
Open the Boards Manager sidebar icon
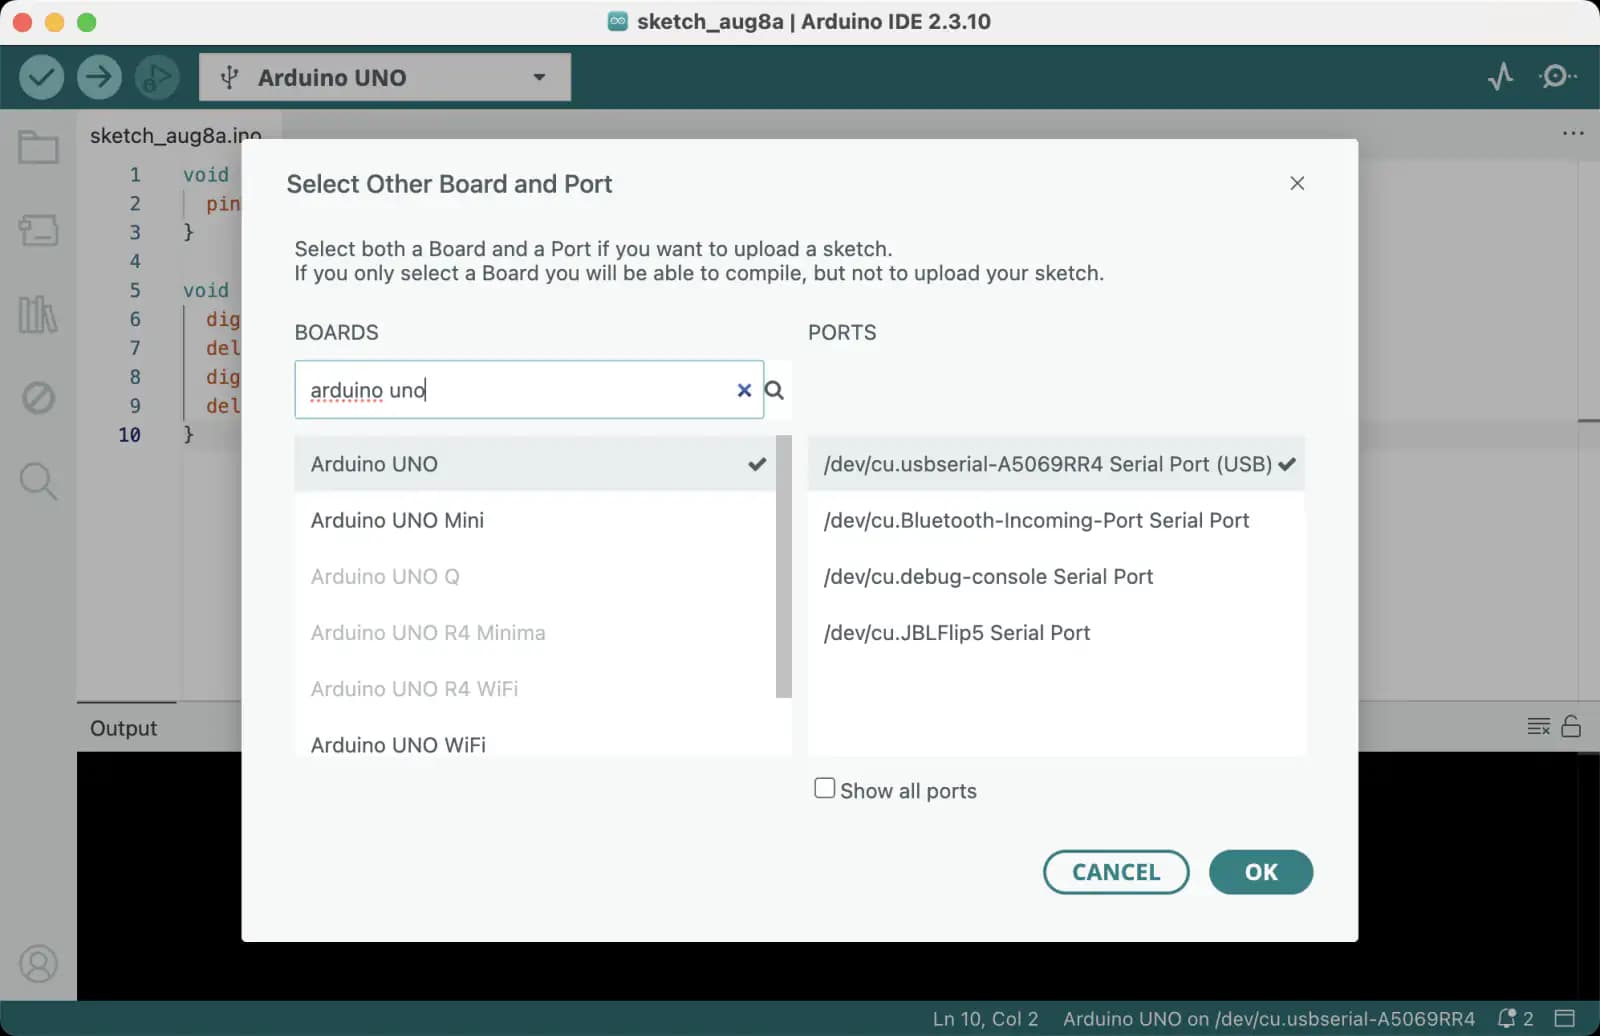coord(38,230)
